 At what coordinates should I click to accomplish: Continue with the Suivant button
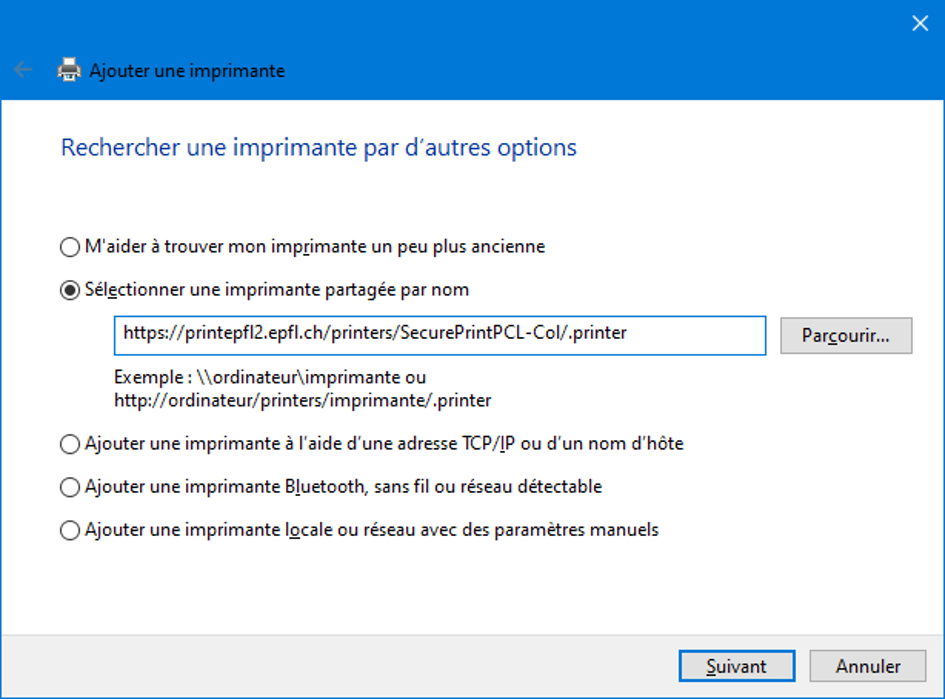[736, 666]
